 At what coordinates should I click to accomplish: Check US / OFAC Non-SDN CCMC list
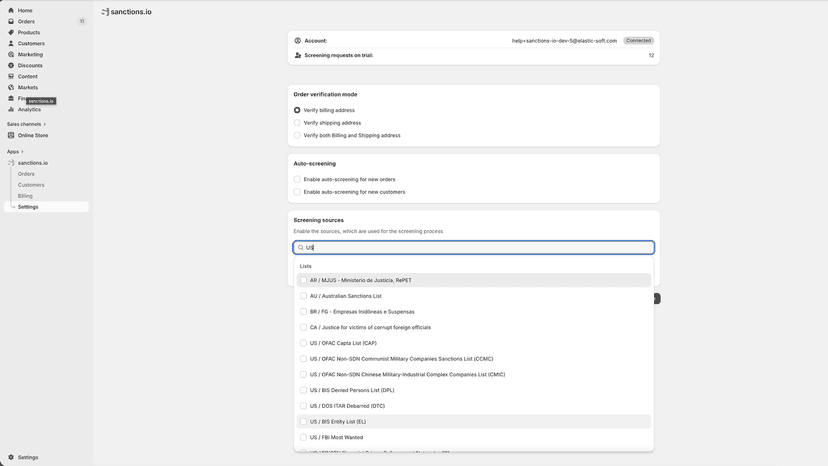(x=304, y=359)
